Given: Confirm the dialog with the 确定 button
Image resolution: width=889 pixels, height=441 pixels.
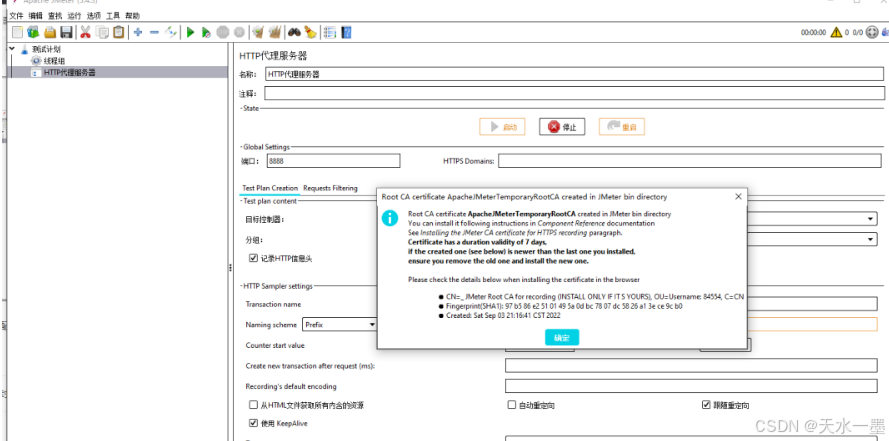Looking at the screenshot, I should click(562, 337).
